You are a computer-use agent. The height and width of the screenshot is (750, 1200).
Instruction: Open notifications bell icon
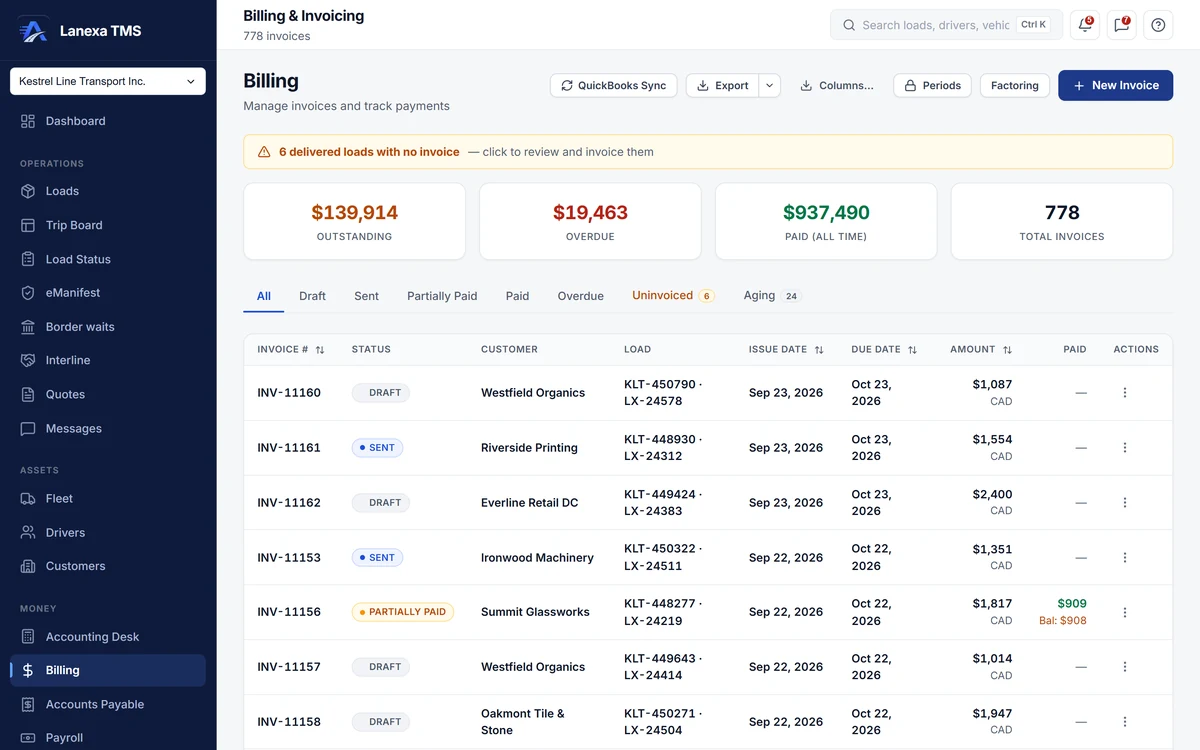click(x=1085, y=25)
